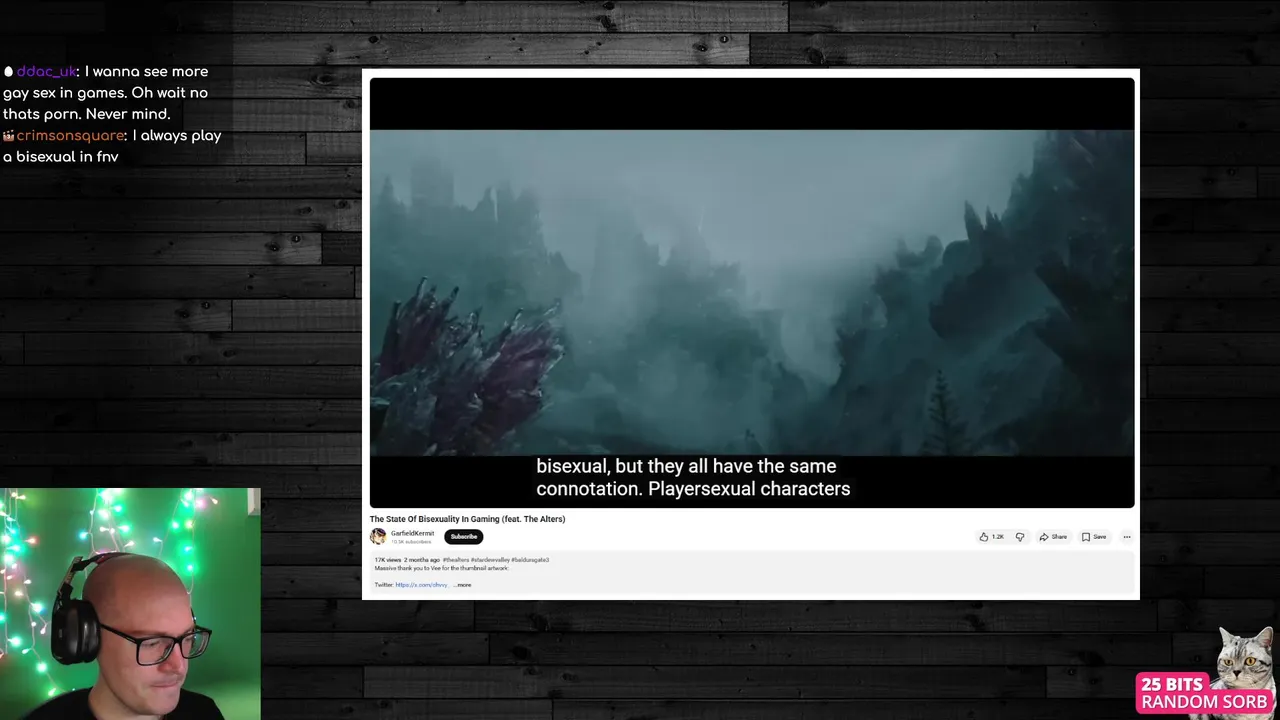Click the badge icon beside crimsonsquare
This screenshot has width=1280, height=720.
coord(8,136)
